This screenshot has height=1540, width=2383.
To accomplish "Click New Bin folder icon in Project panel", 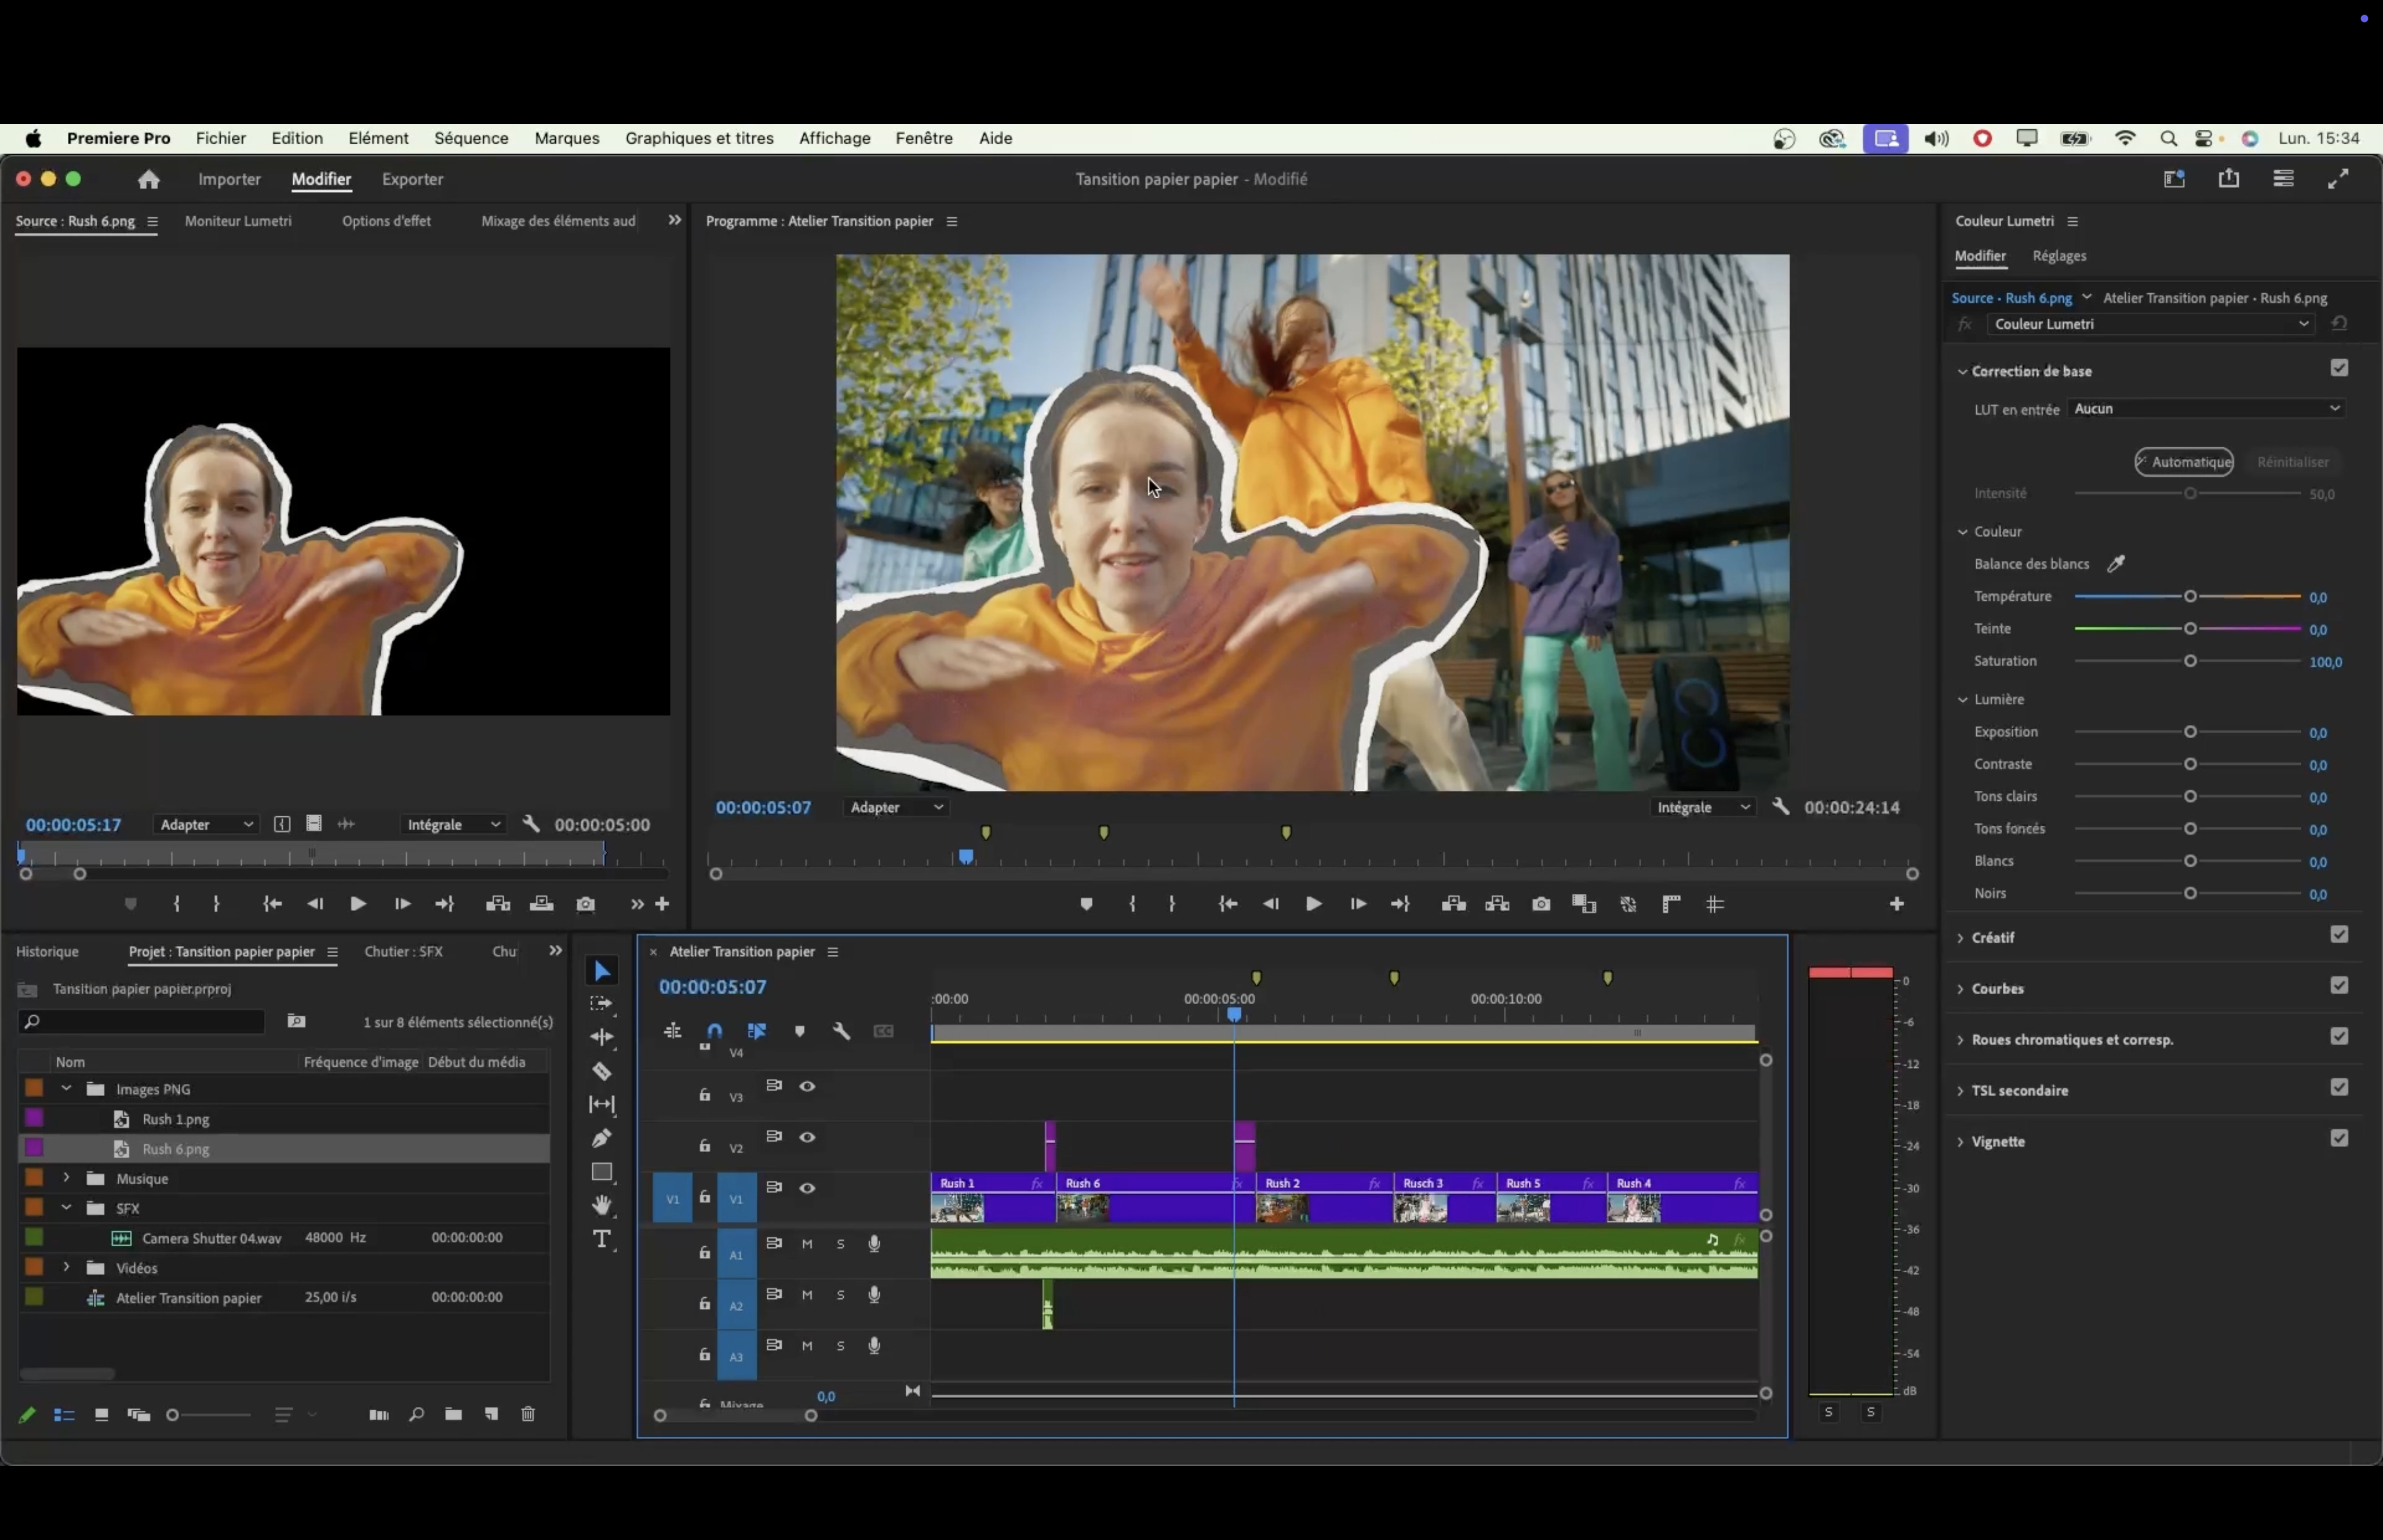I will (x=453, y=1414).
